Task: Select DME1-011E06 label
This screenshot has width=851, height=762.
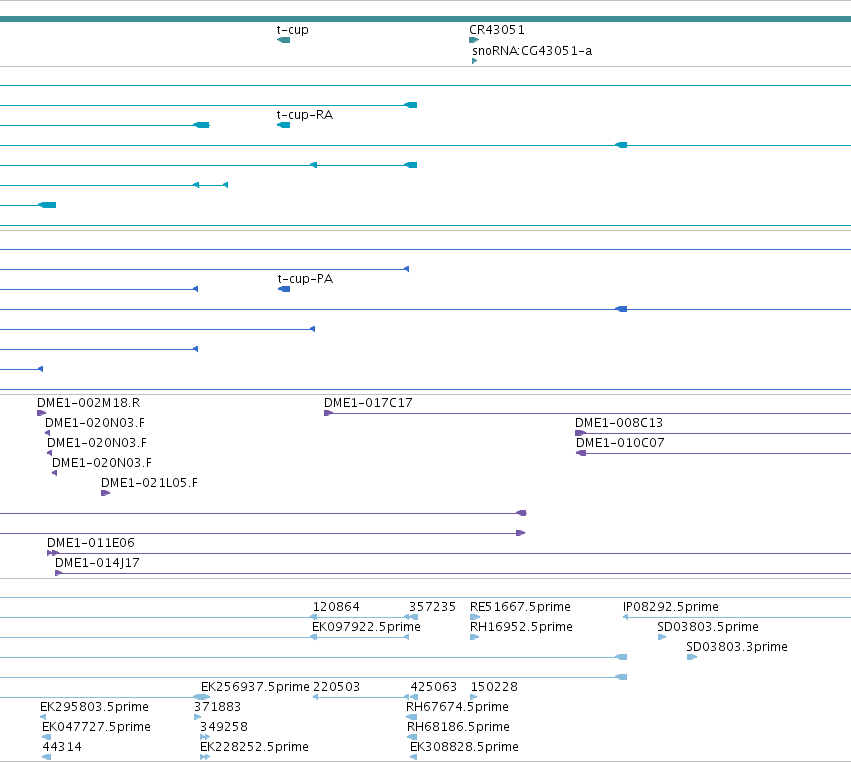Action: click(x=91, y=543)
